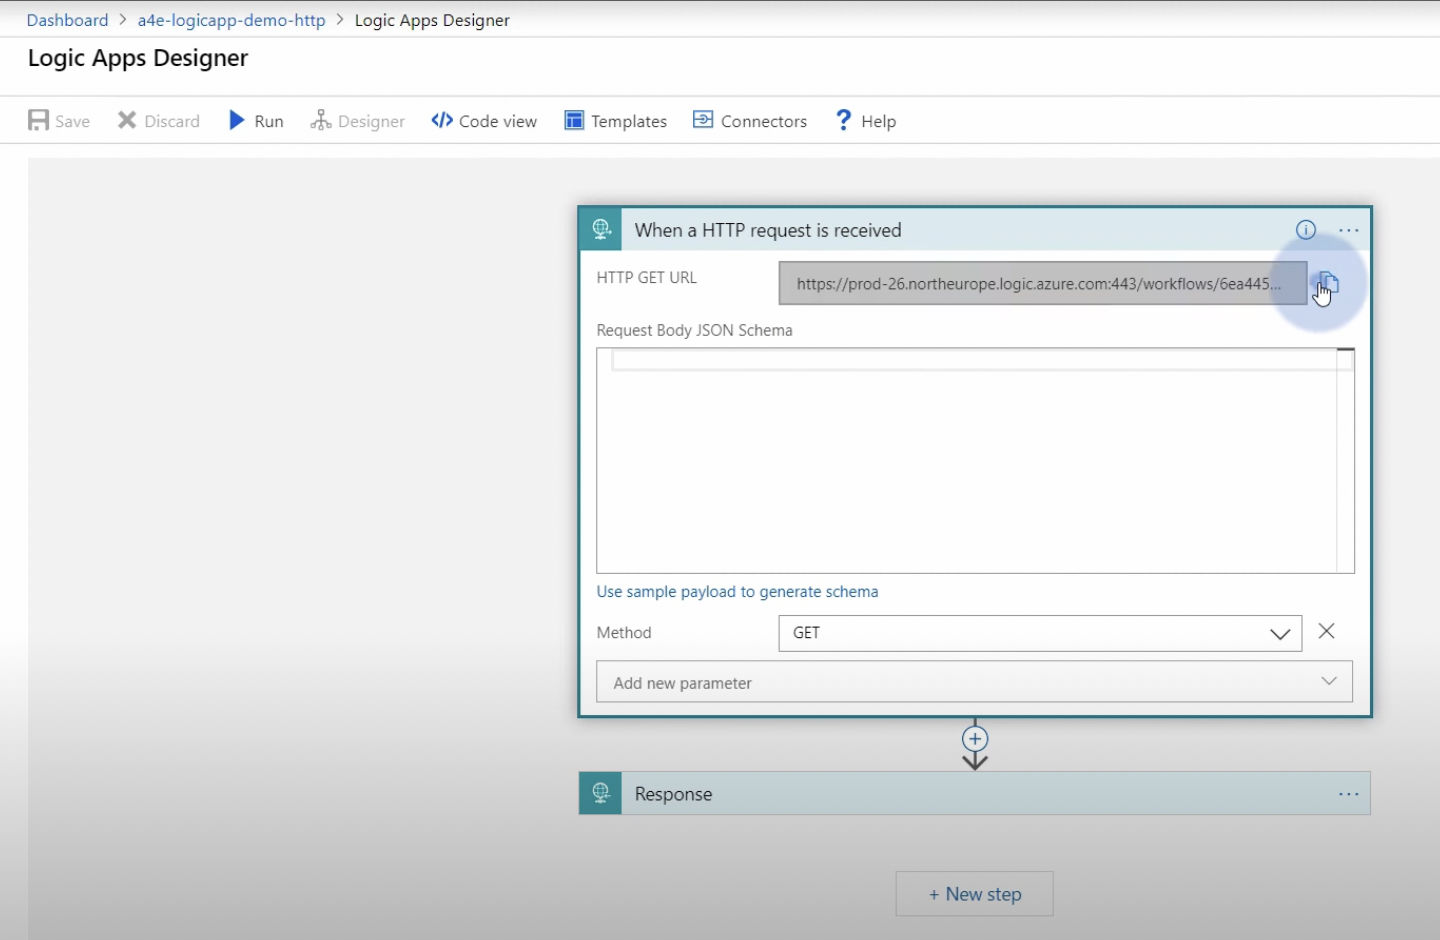Viewport: 1440px width, 940px height.
Task: Click the Logic Apps Designer breadcrumb text
Action: [432, 20]
